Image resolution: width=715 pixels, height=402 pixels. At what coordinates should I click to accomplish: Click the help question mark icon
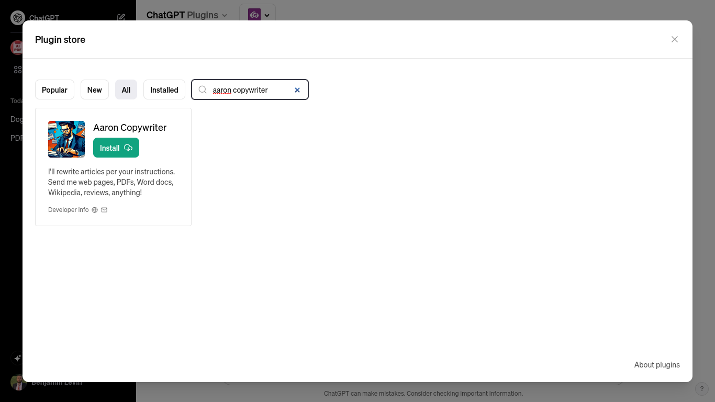(x=701, y=388)
